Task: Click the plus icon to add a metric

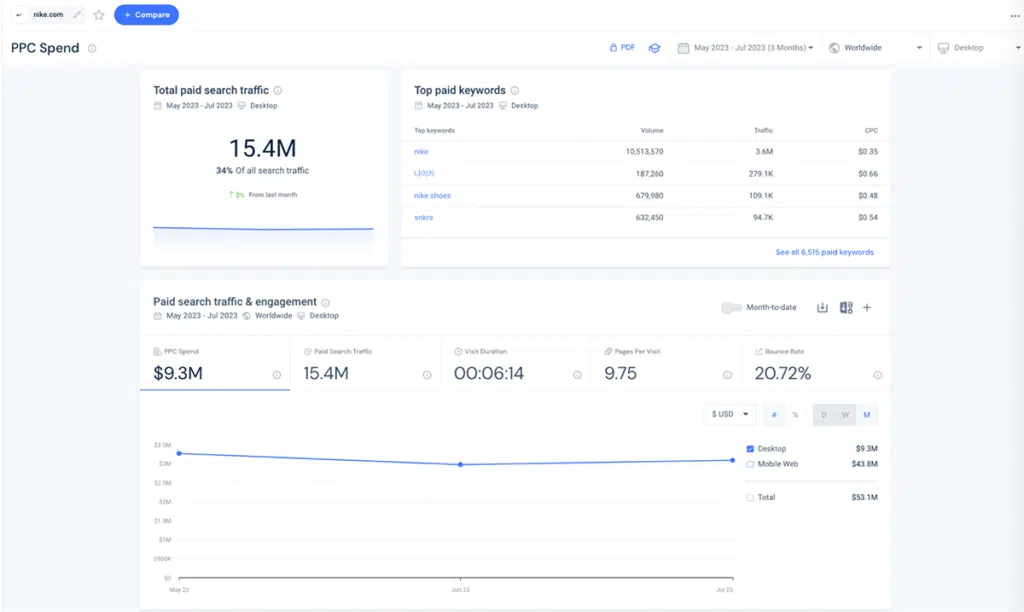Action: 869,308
